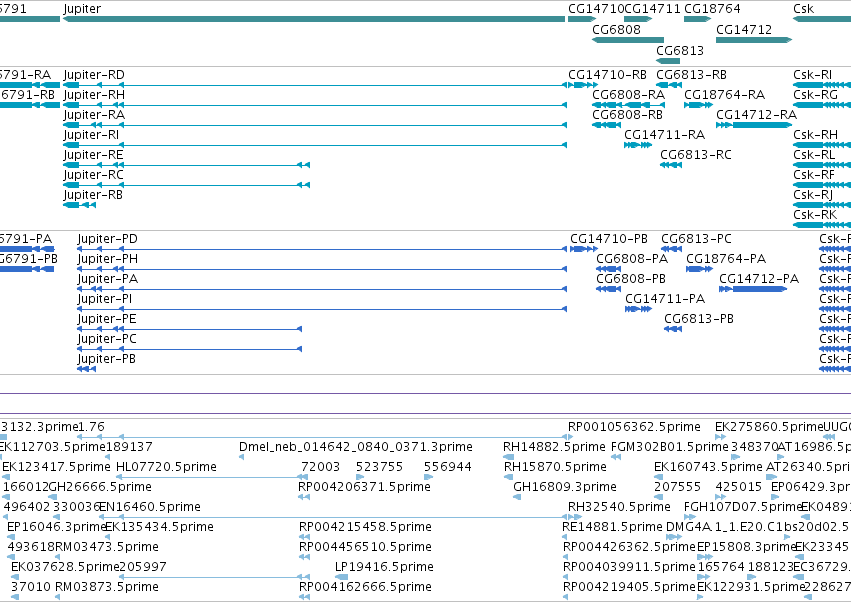Screen dimensions: 851x602
Task: Select the CG14711-PA protein label
Action: (x=665, y=299)
